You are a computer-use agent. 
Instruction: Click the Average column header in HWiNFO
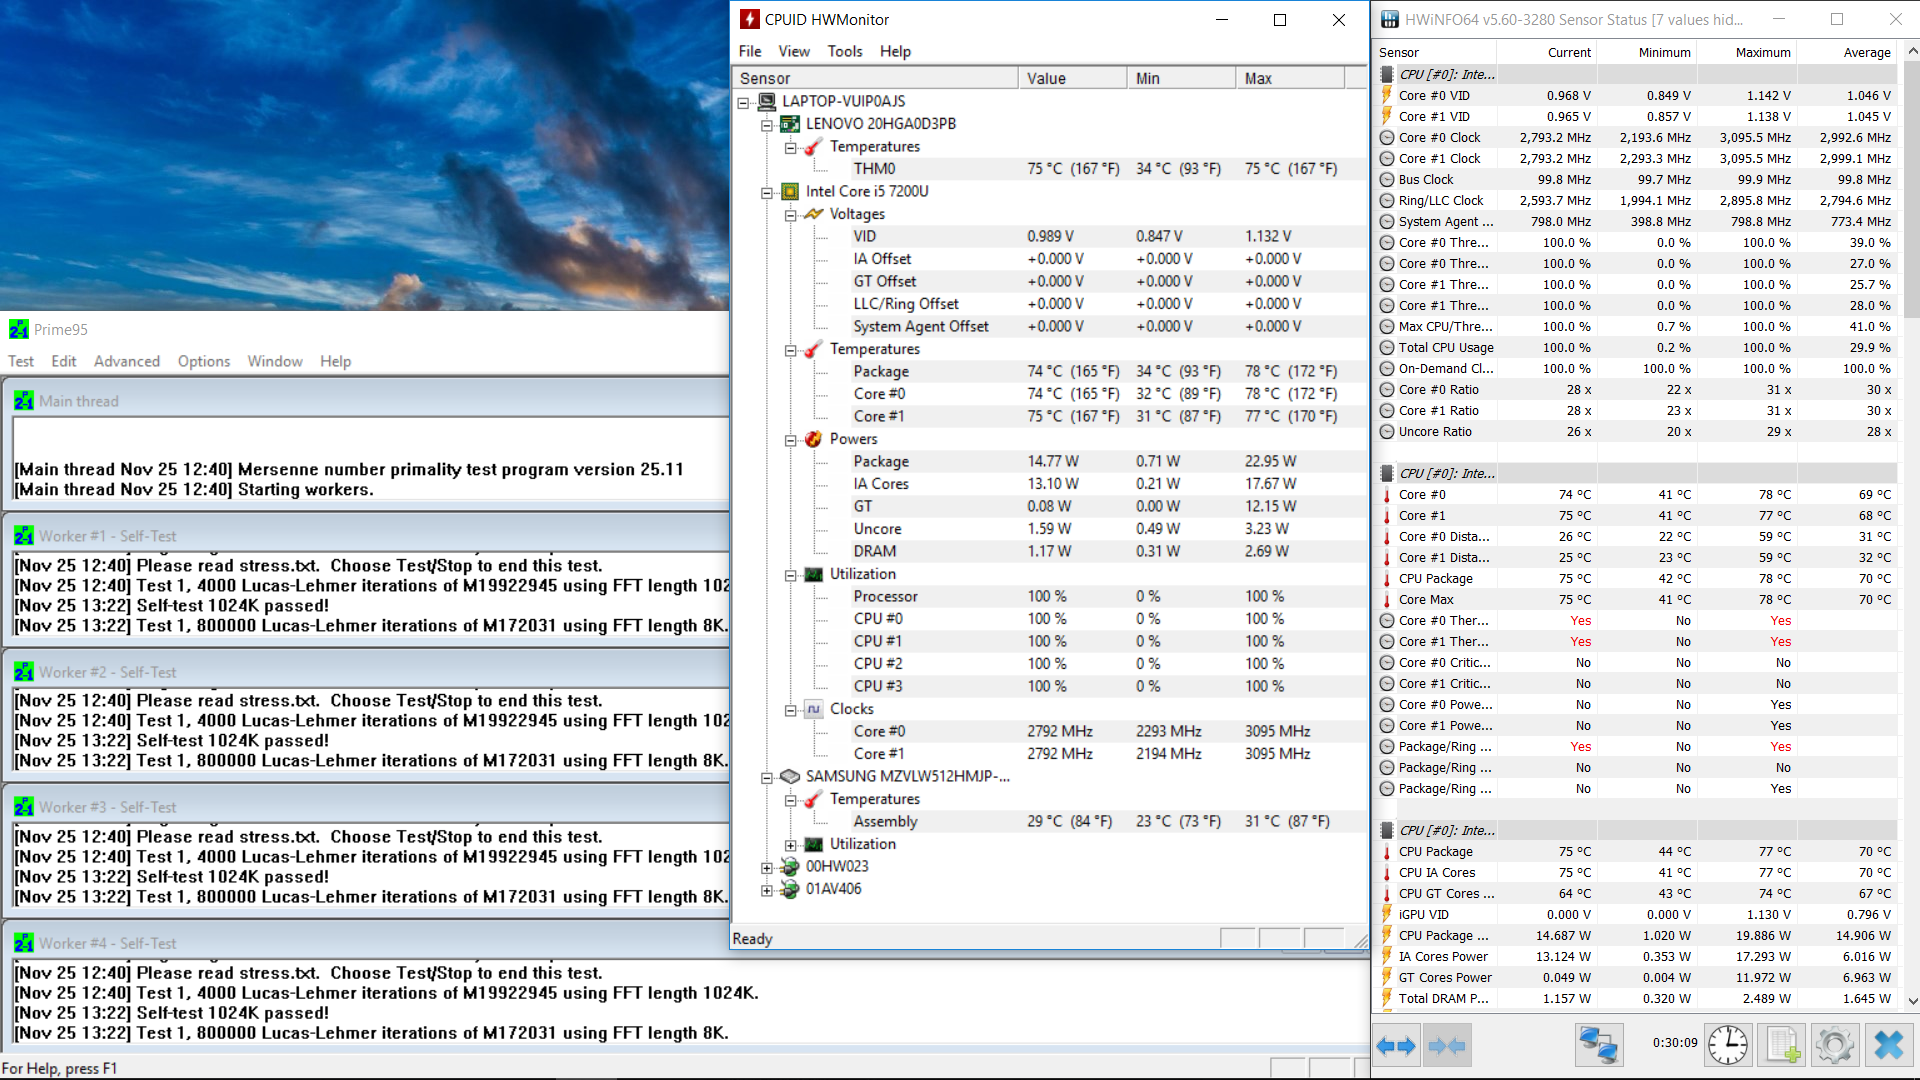(x=1846, y=52)
